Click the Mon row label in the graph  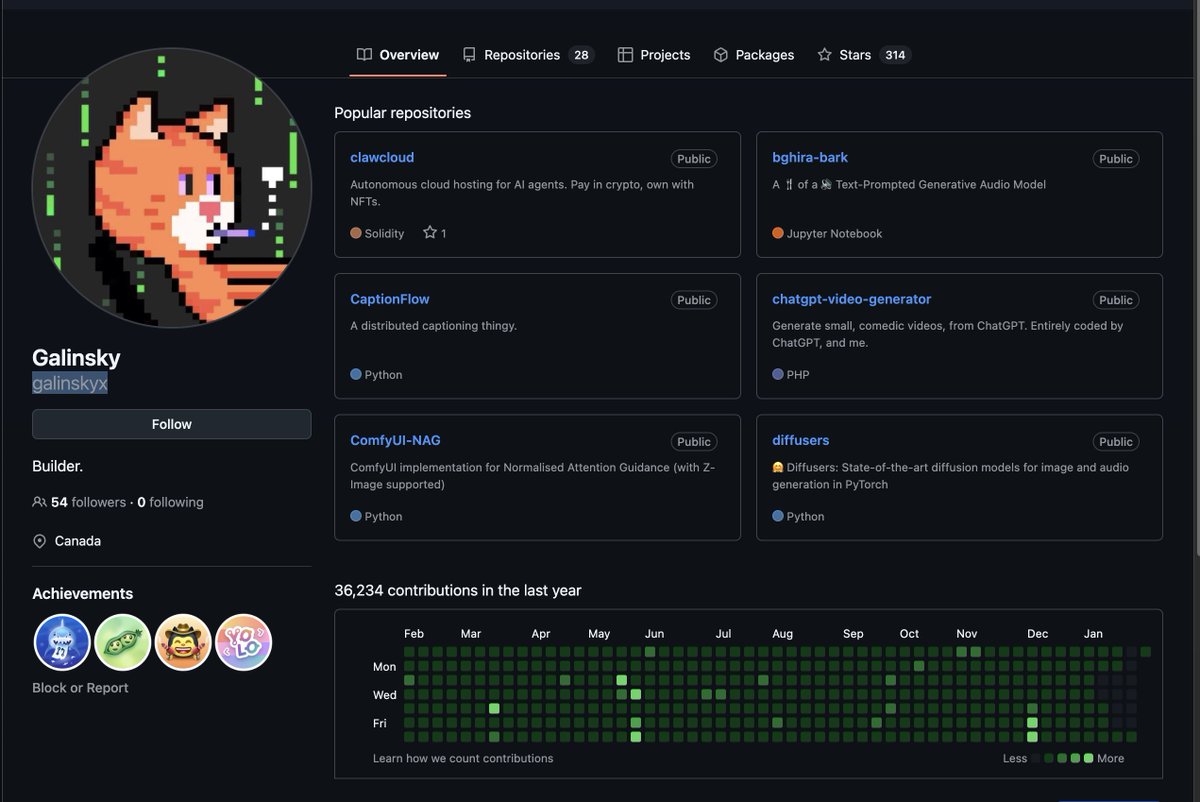click(385, 666)
